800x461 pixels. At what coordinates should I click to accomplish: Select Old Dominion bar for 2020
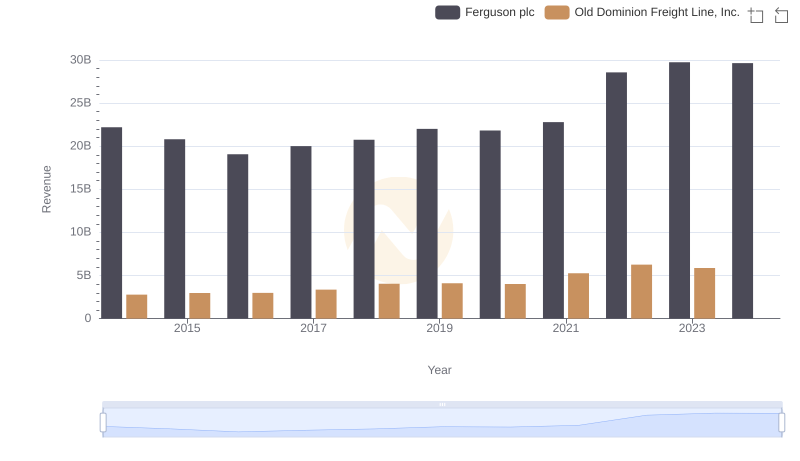(x=515, y=301)
